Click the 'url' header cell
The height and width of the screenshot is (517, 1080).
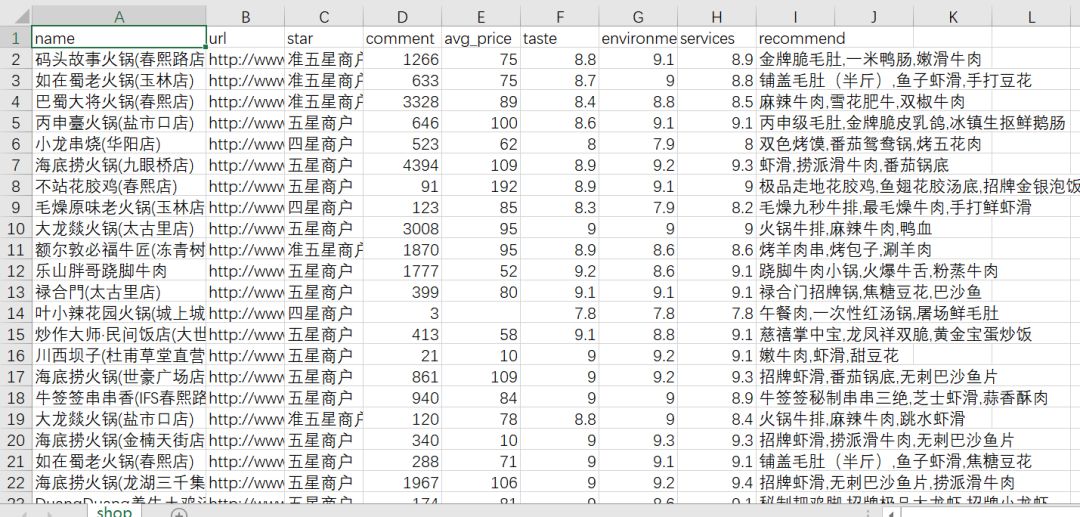[246, 38]
